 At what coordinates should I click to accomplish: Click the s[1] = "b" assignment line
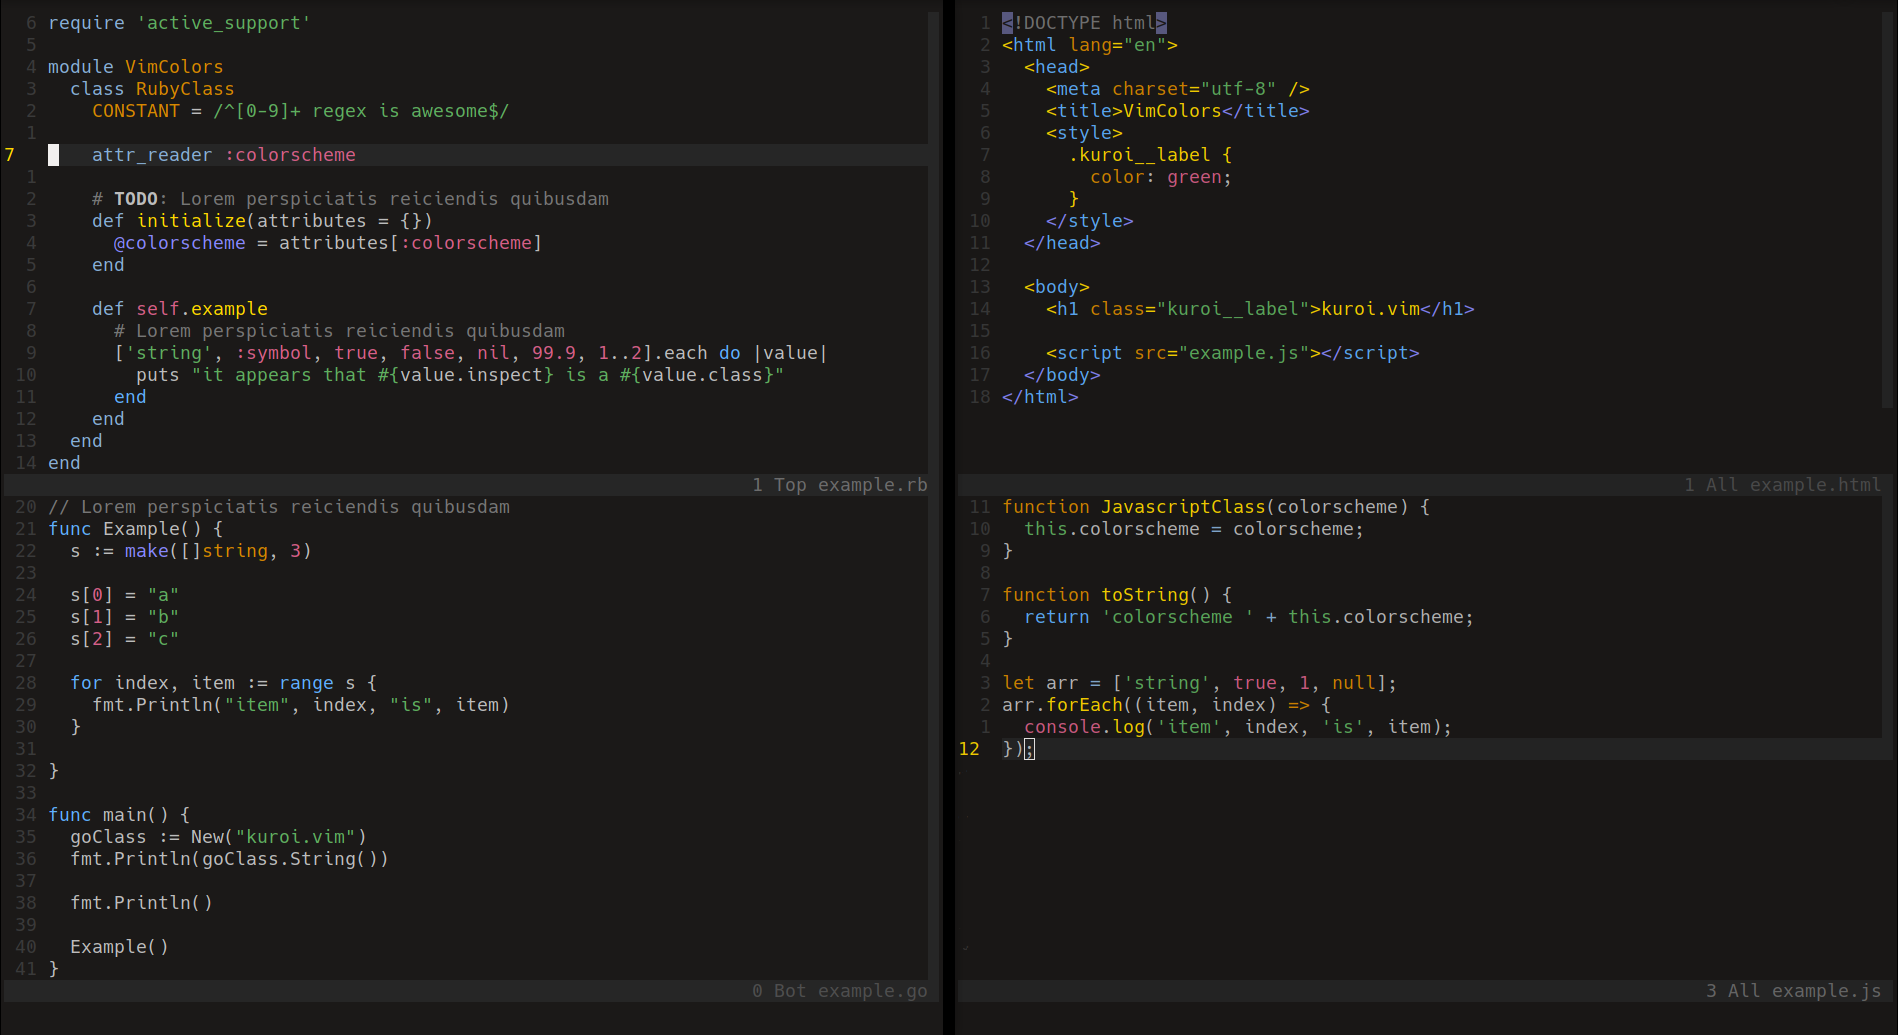point(125,617)
